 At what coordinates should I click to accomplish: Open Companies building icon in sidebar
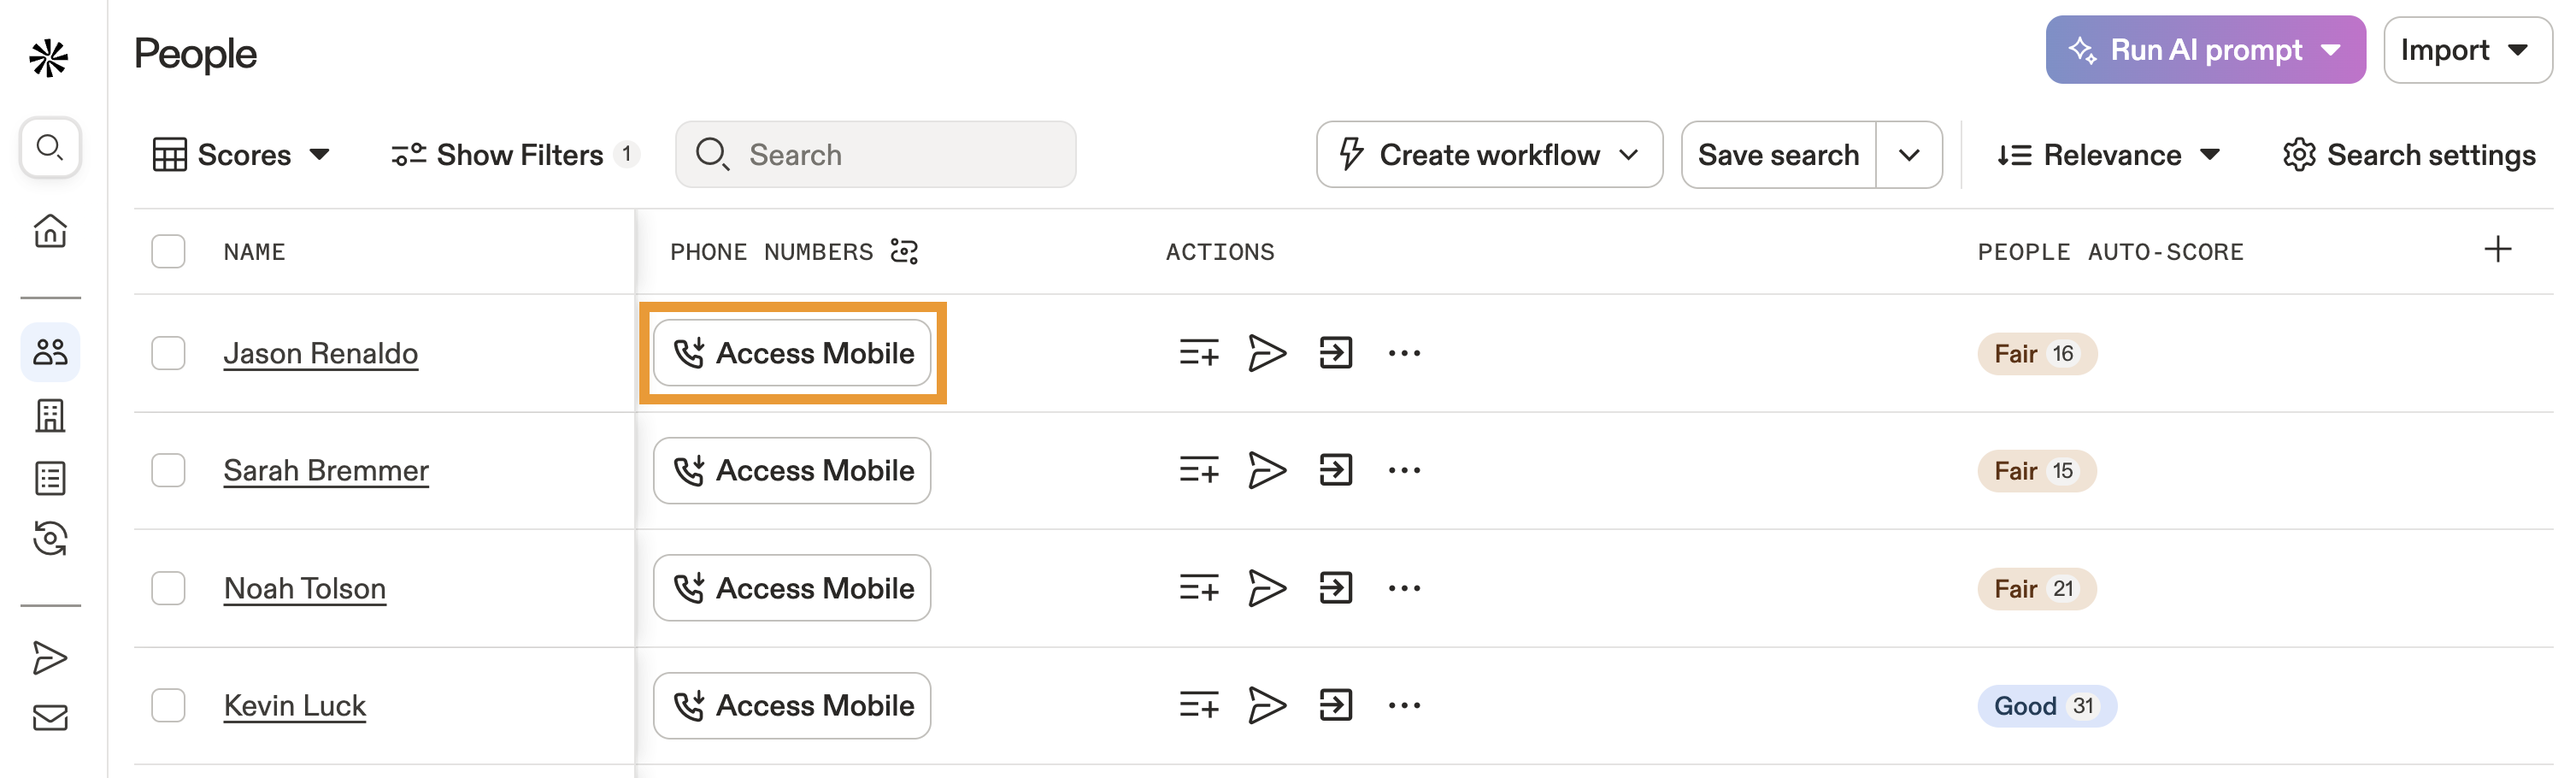[50, 415]
